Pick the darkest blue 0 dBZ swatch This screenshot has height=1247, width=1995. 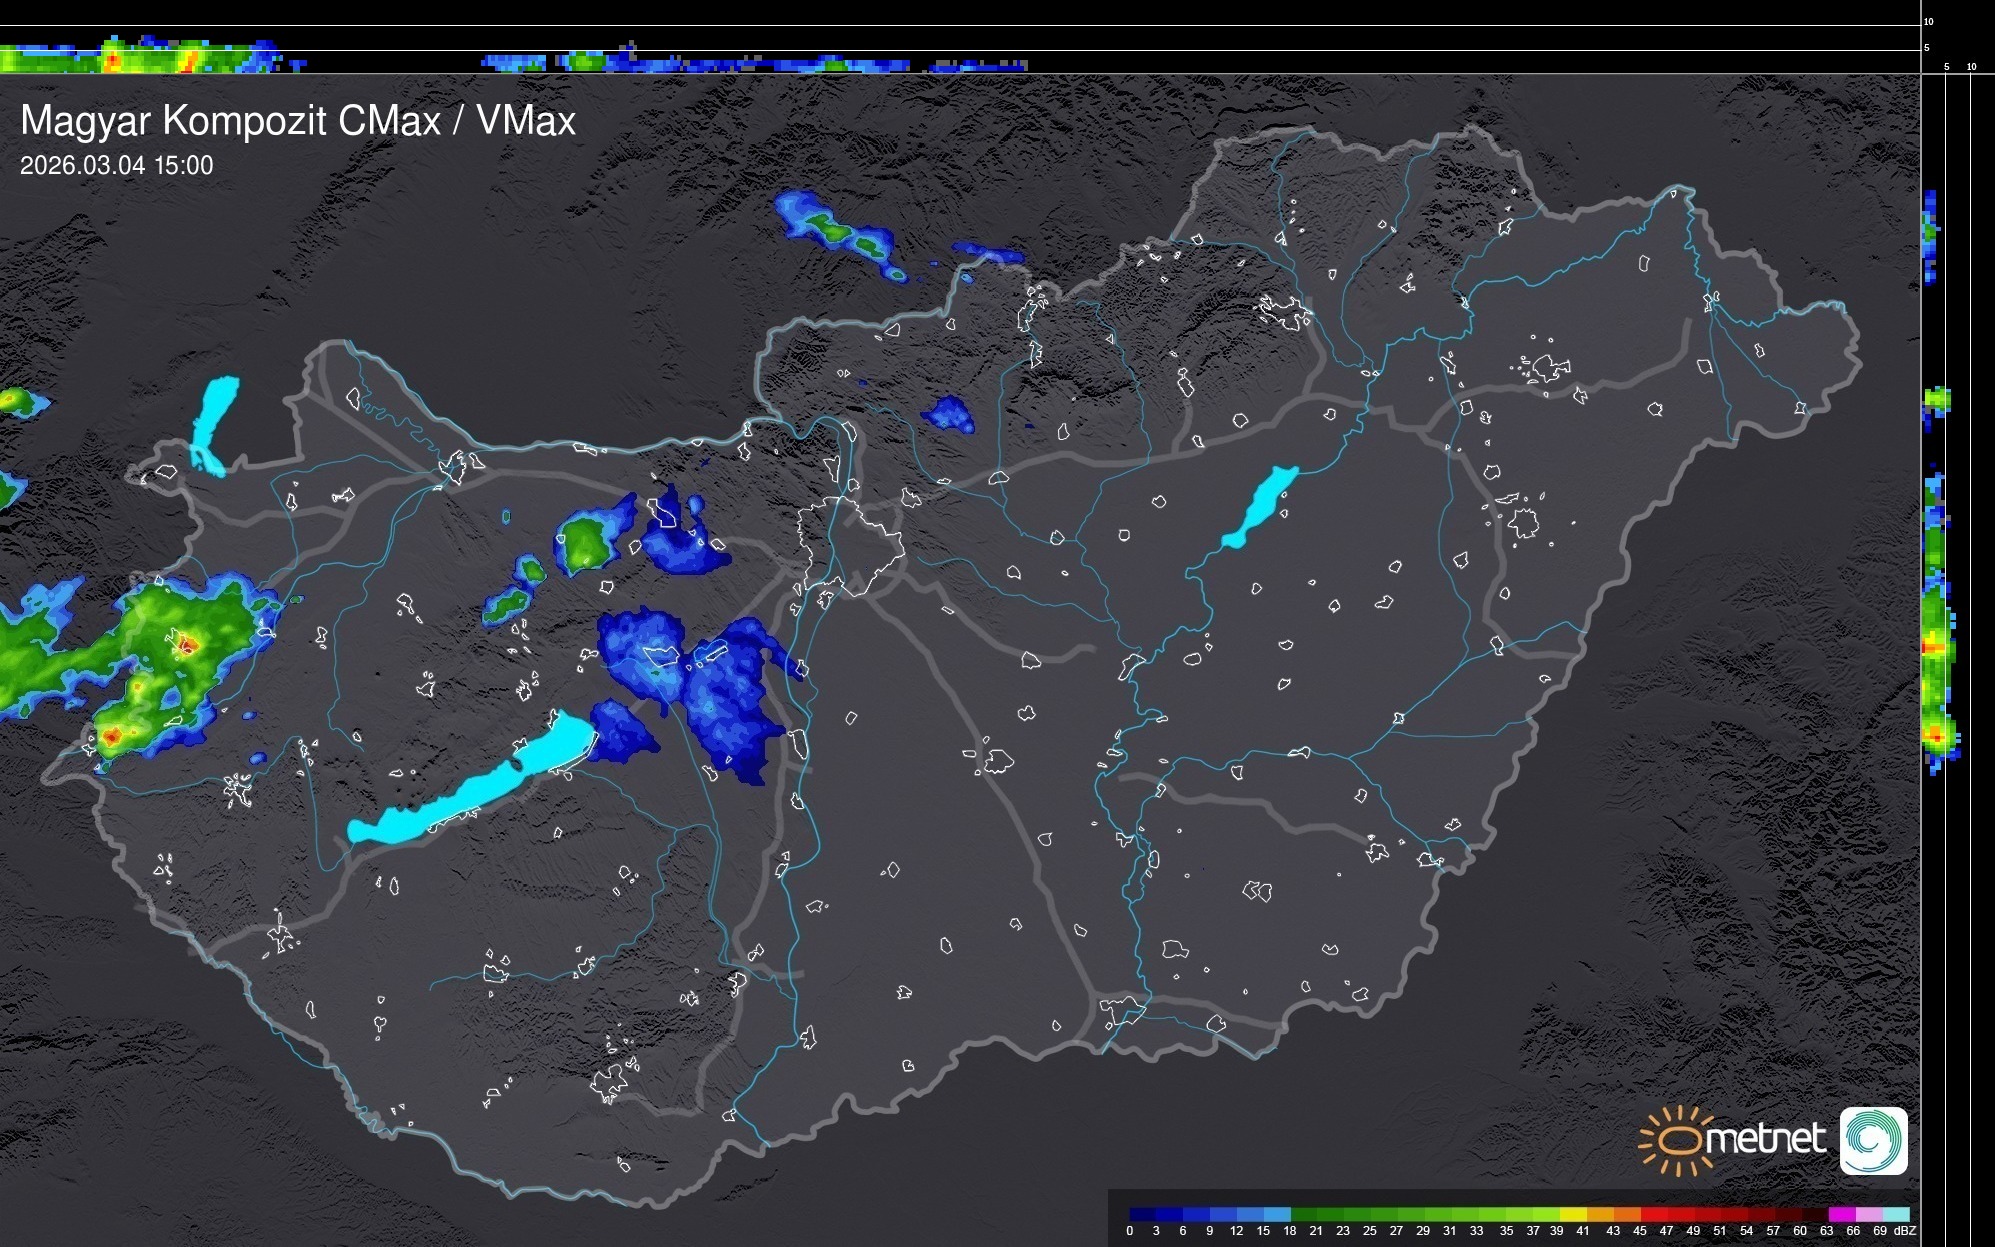tap(1143, 1214)
